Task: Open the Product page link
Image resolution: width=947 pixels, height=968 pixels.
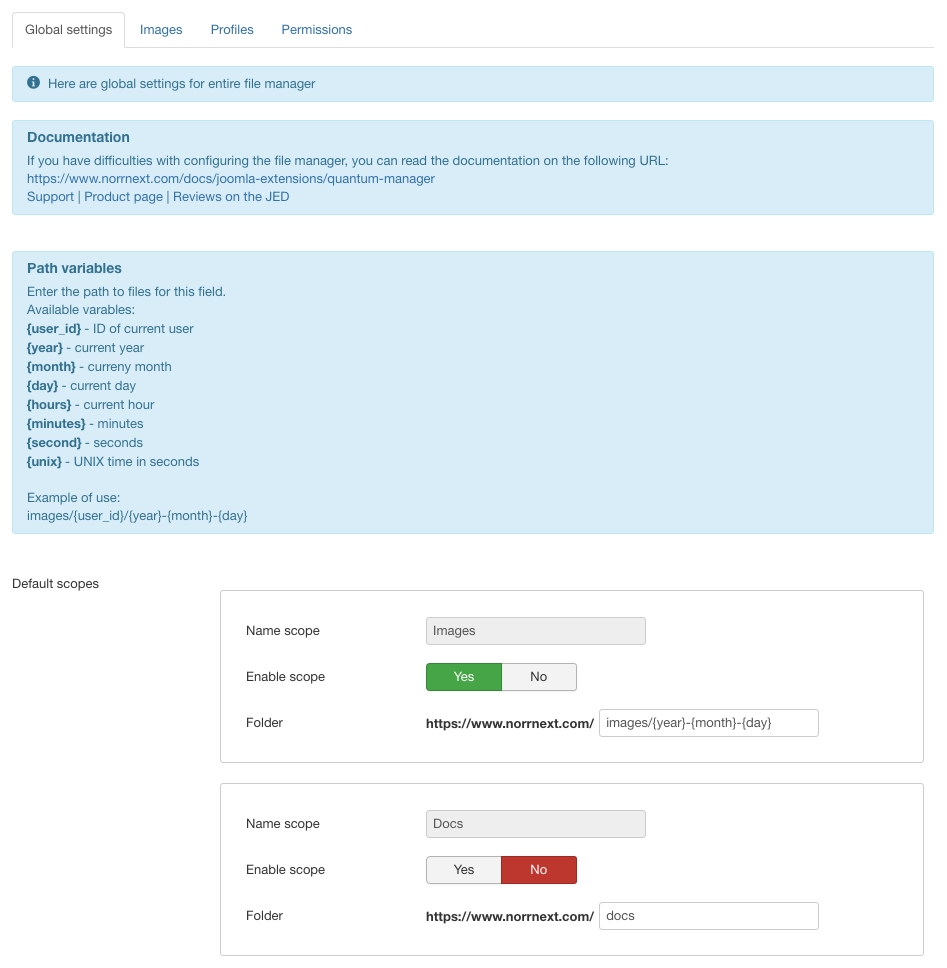Action: point(123,197)
